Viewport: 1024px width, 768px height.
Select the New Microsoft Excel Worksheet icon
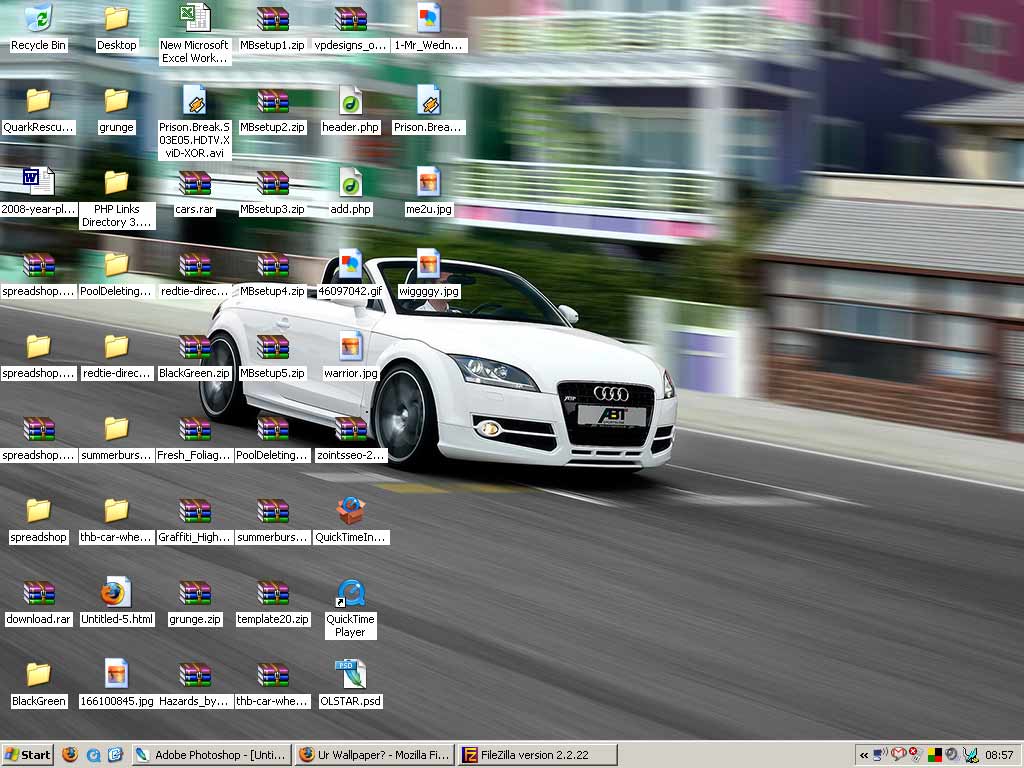coord(194,19)
